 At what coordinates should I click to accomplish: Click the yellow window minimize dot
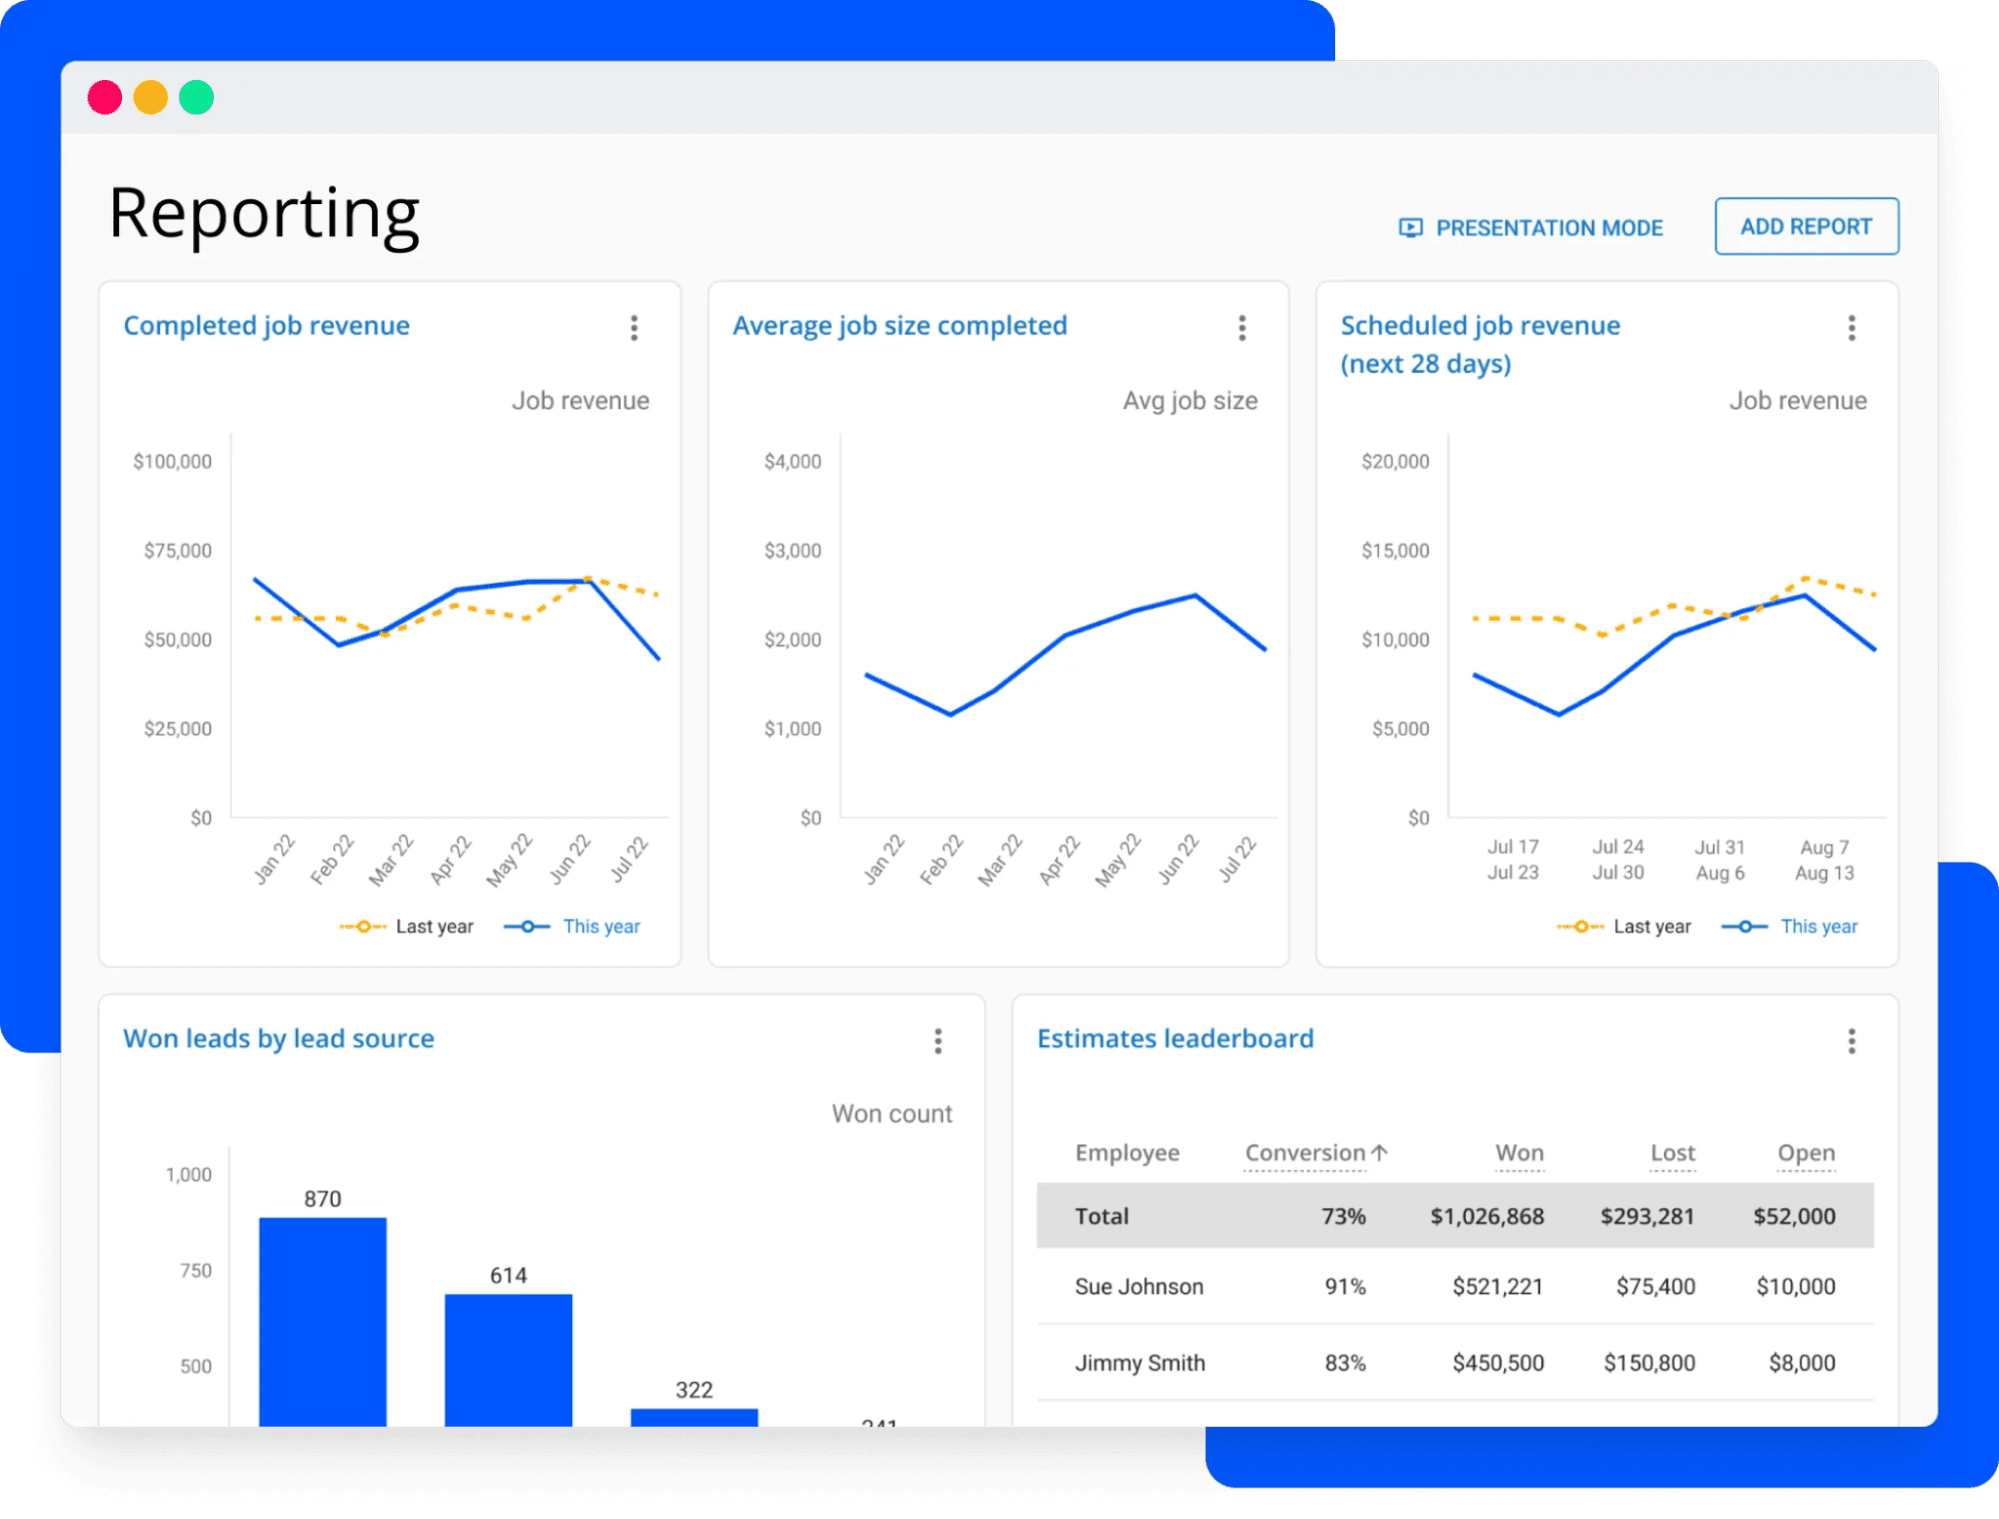point(151,97)
